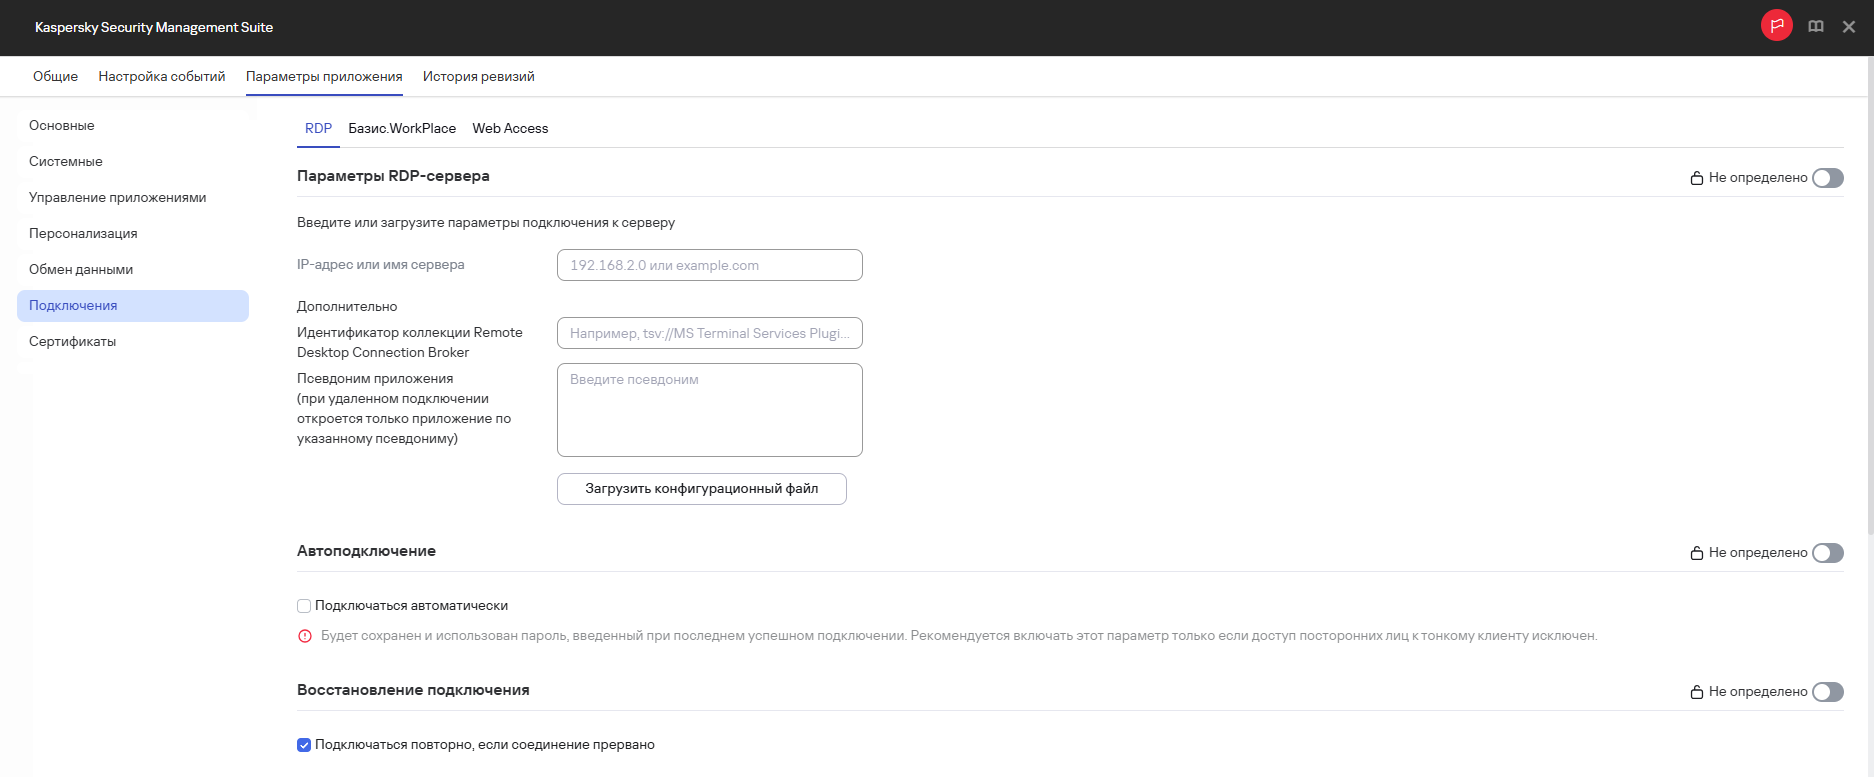
Task: Click lock icon in Автоподключение section
Action: point(1697,553)
